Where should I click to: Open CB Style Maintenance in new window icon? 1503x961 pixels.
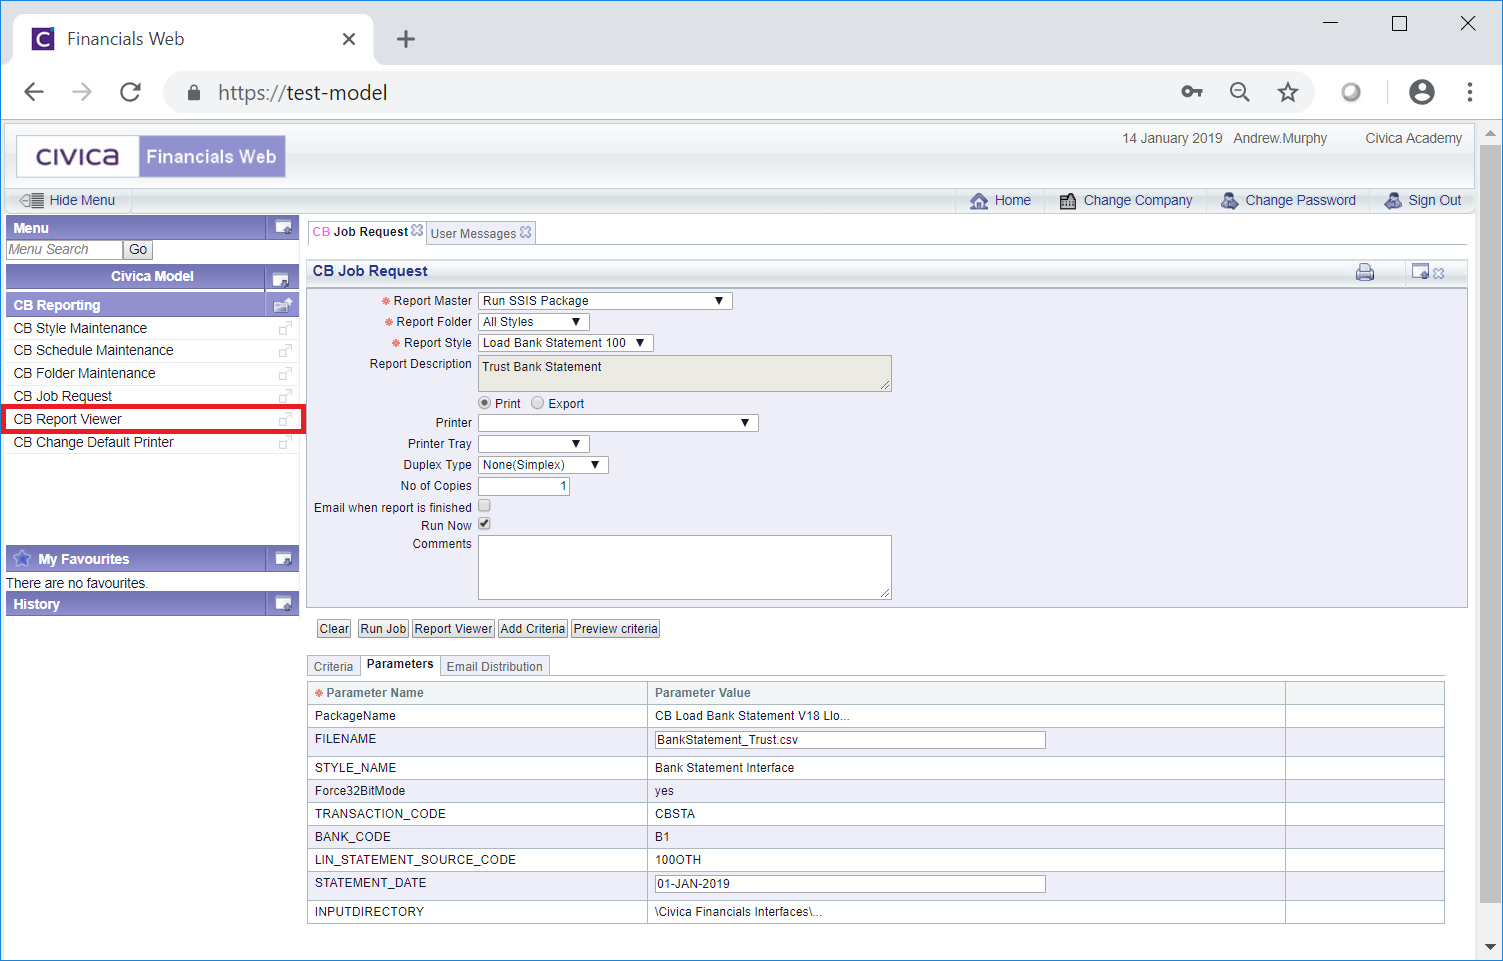(x=285, y=328)
